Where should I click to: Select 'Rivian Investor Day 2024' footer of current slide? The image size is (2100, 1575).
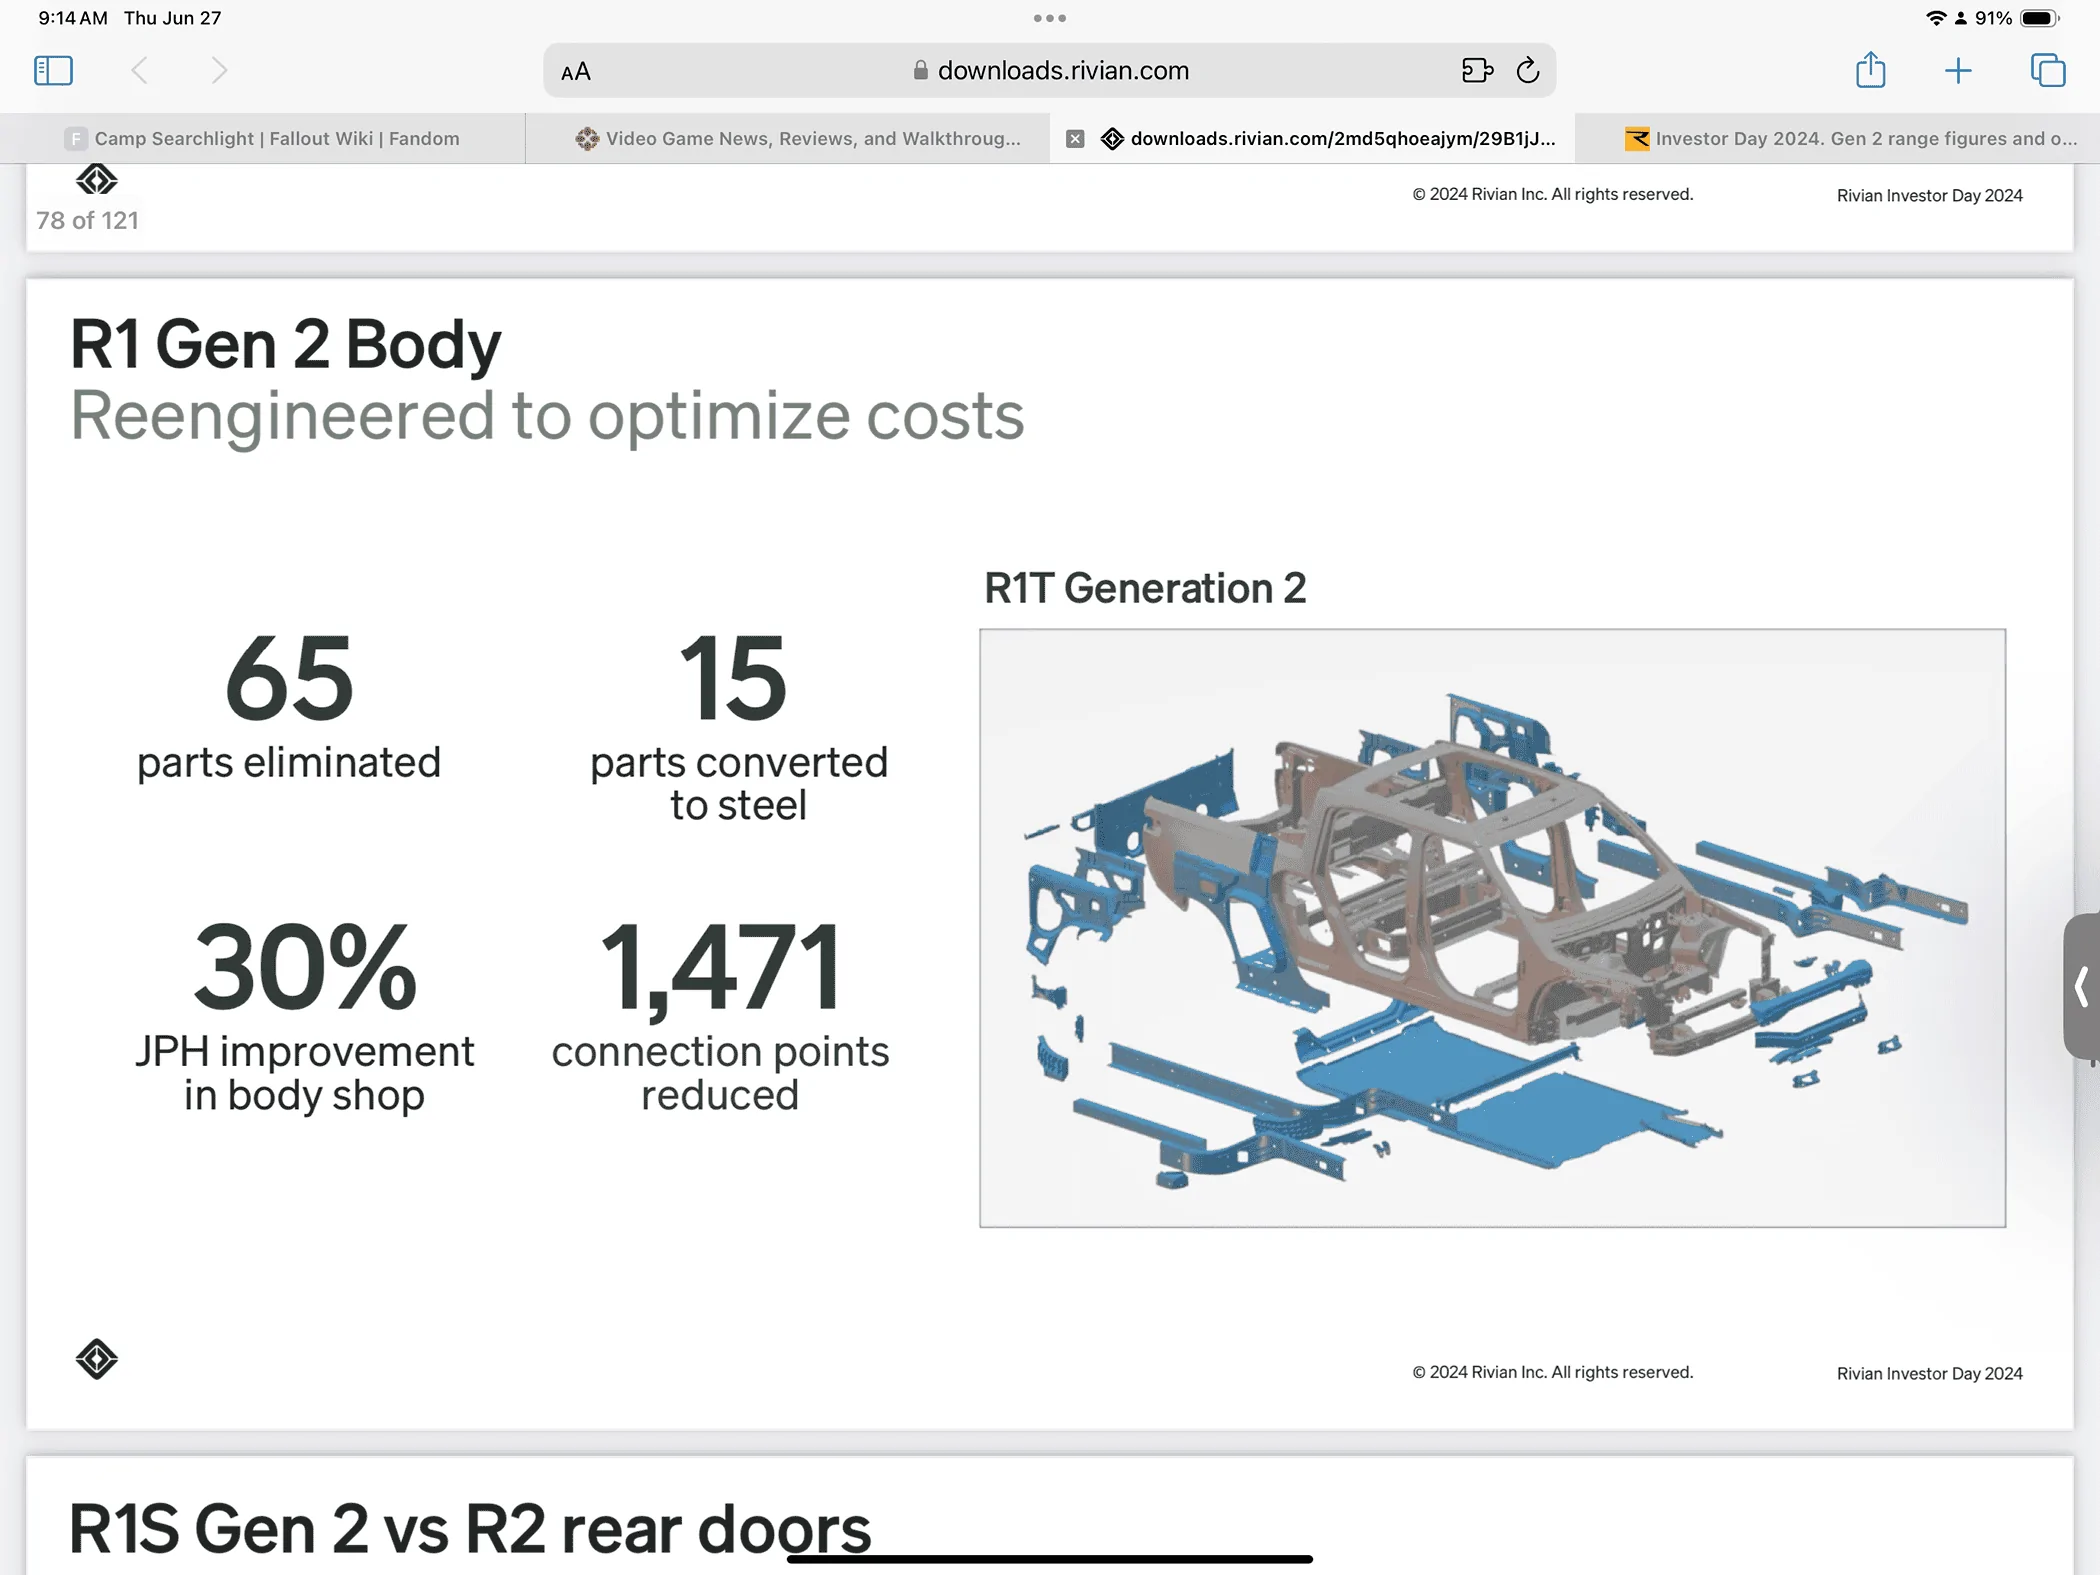1929,1374
